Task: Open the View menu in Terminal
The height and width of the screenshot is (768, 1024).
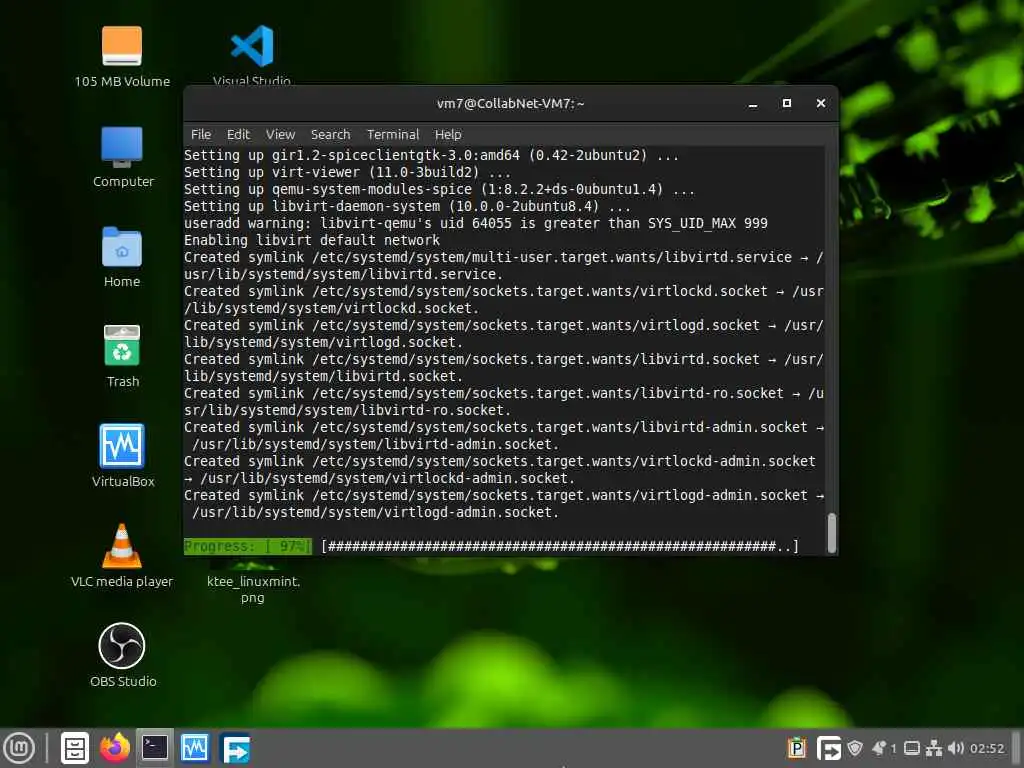Action: coord(280,135)
